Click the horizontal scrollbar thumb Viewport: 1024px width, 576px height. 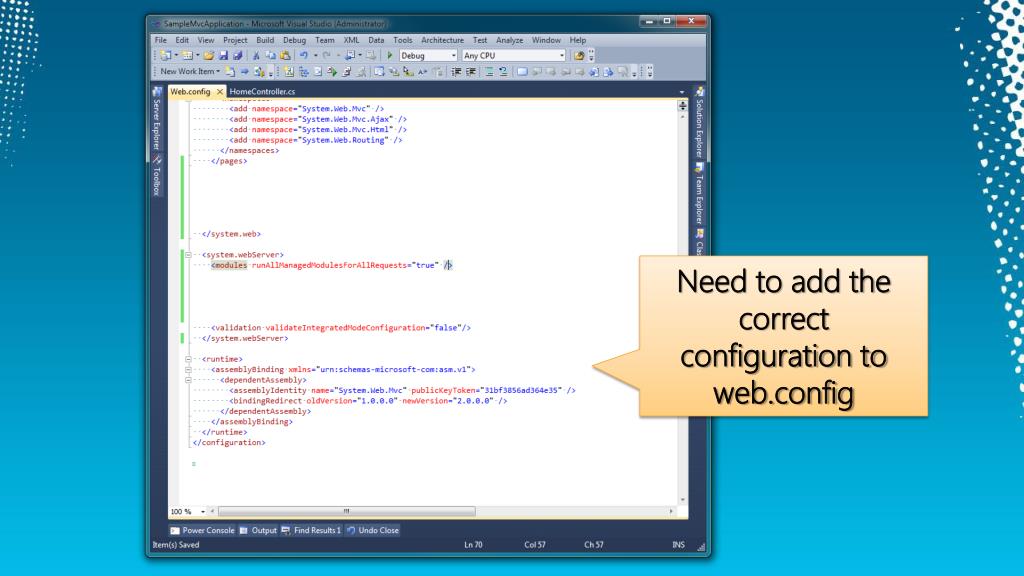tap(347, 511)
